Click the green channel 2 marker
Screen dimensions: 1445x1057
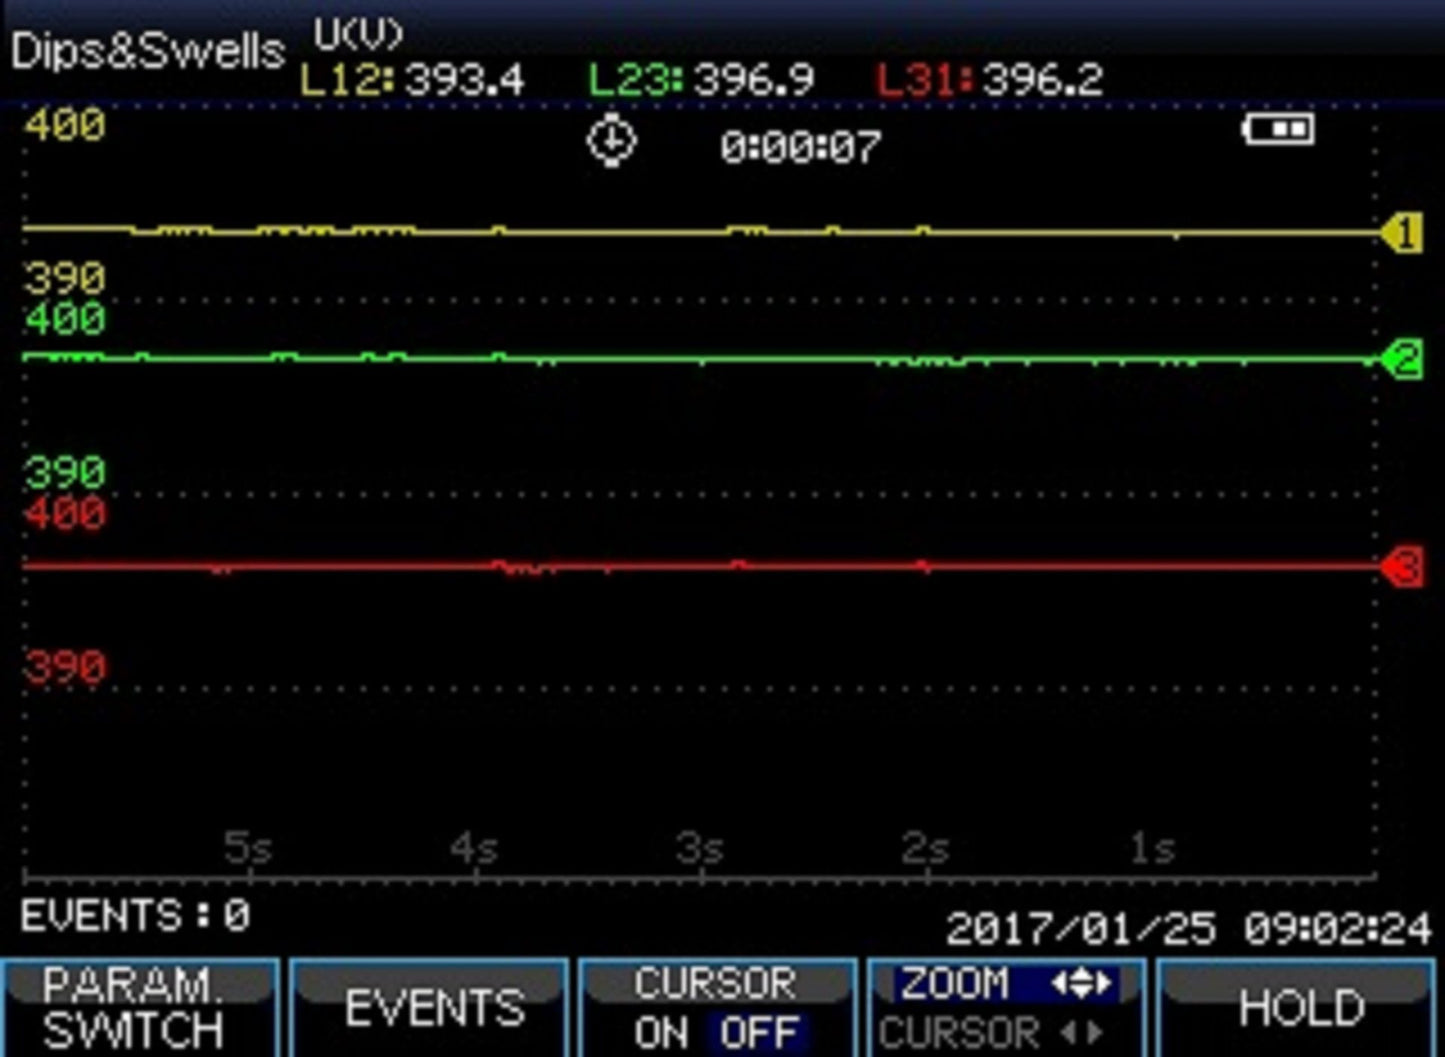point(1403,360)
